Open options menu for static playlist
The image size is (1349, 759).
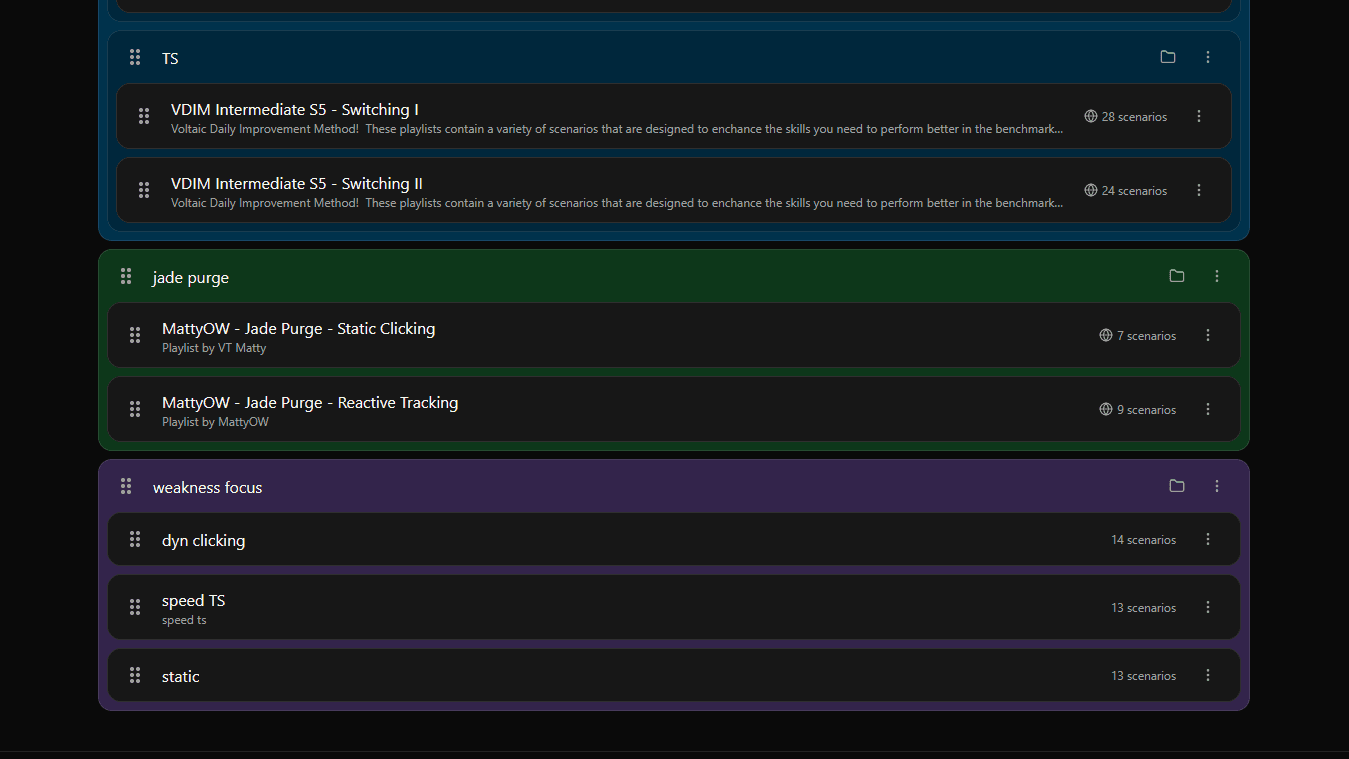[1208, 675]
